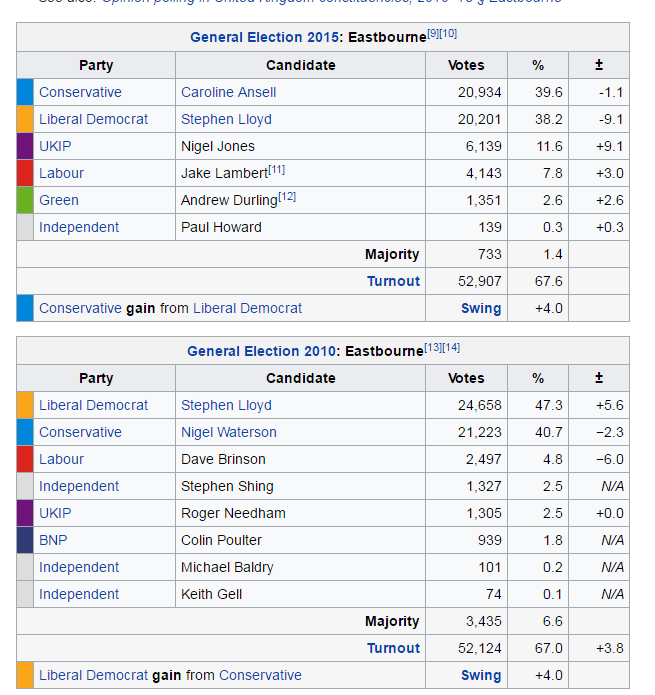Click the Nigel Waterson candidate link
The height and width of the screenshot is (695, 655).
tap(228, 432)
